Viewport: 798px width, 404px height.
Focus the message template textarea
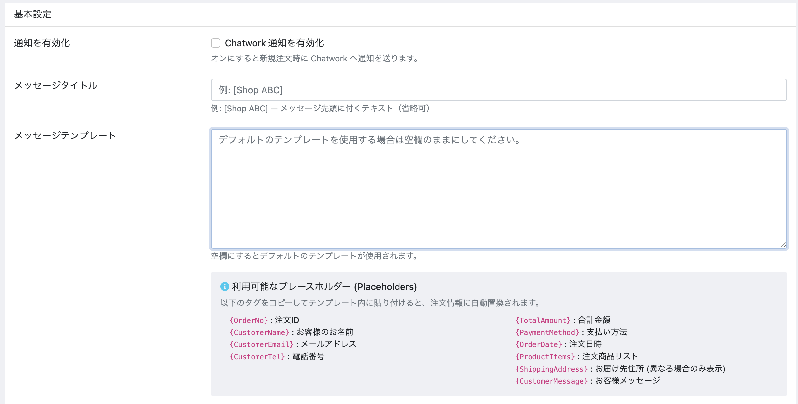499,189
